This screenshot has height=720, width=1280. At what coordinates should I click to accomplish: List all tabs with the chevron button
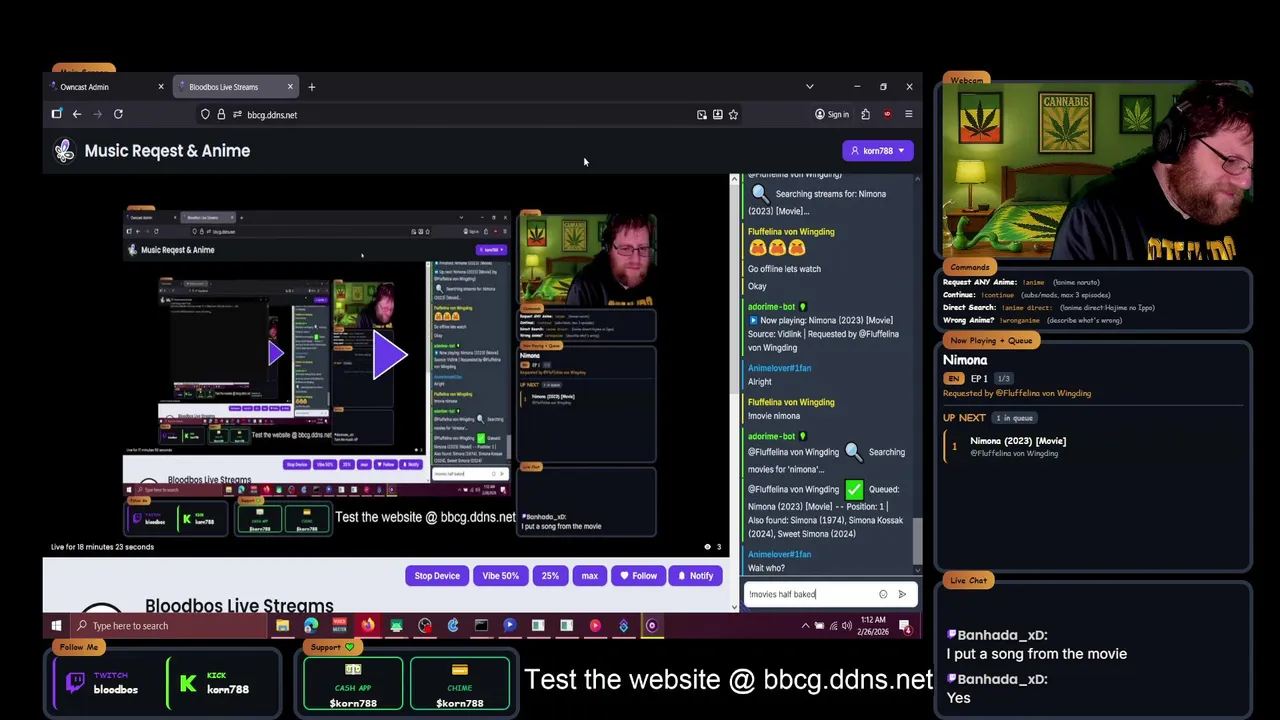pyautogui.click(x=809, y=87)
